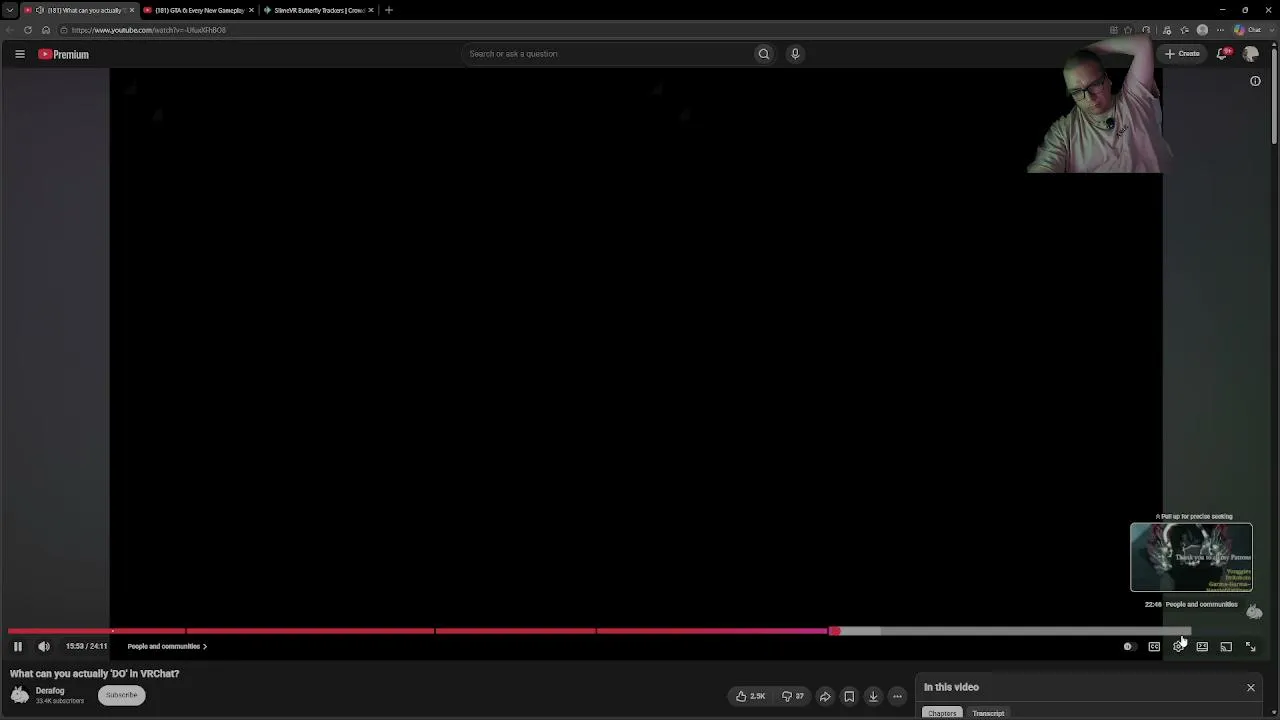This screenshot has height=720, width=1280.
Task: Search with your voice microphone
Action: coord(795,54)
